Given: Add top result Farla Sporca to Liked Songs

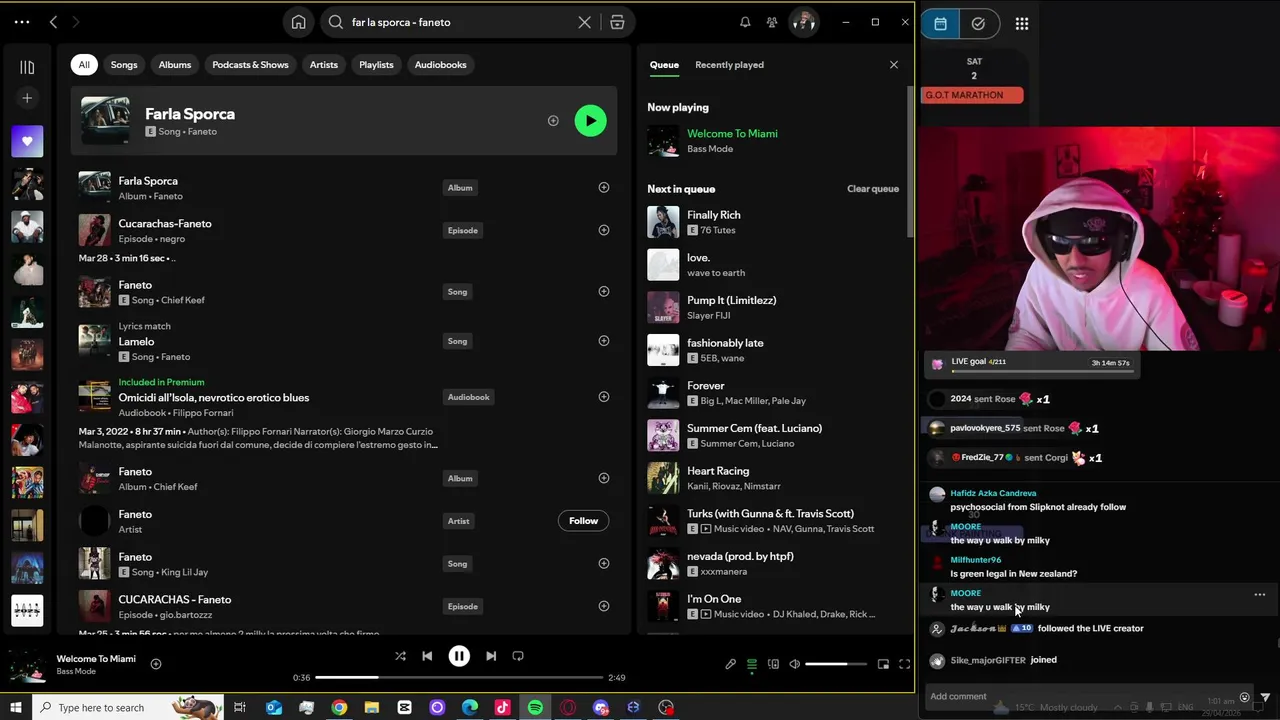Looking at the screenshot, I should click(553, 121).
